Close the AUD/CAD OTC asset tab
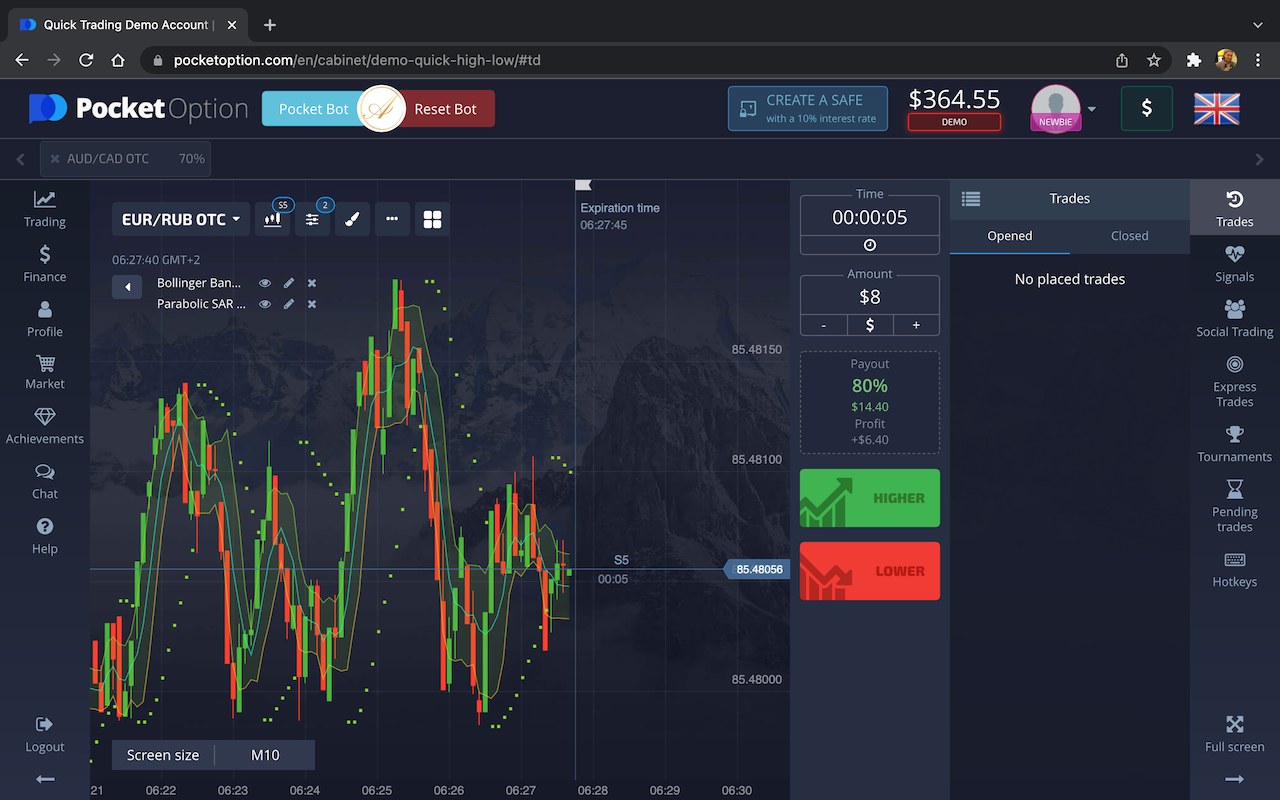1280x800 pixels. (x=55, y=159)
